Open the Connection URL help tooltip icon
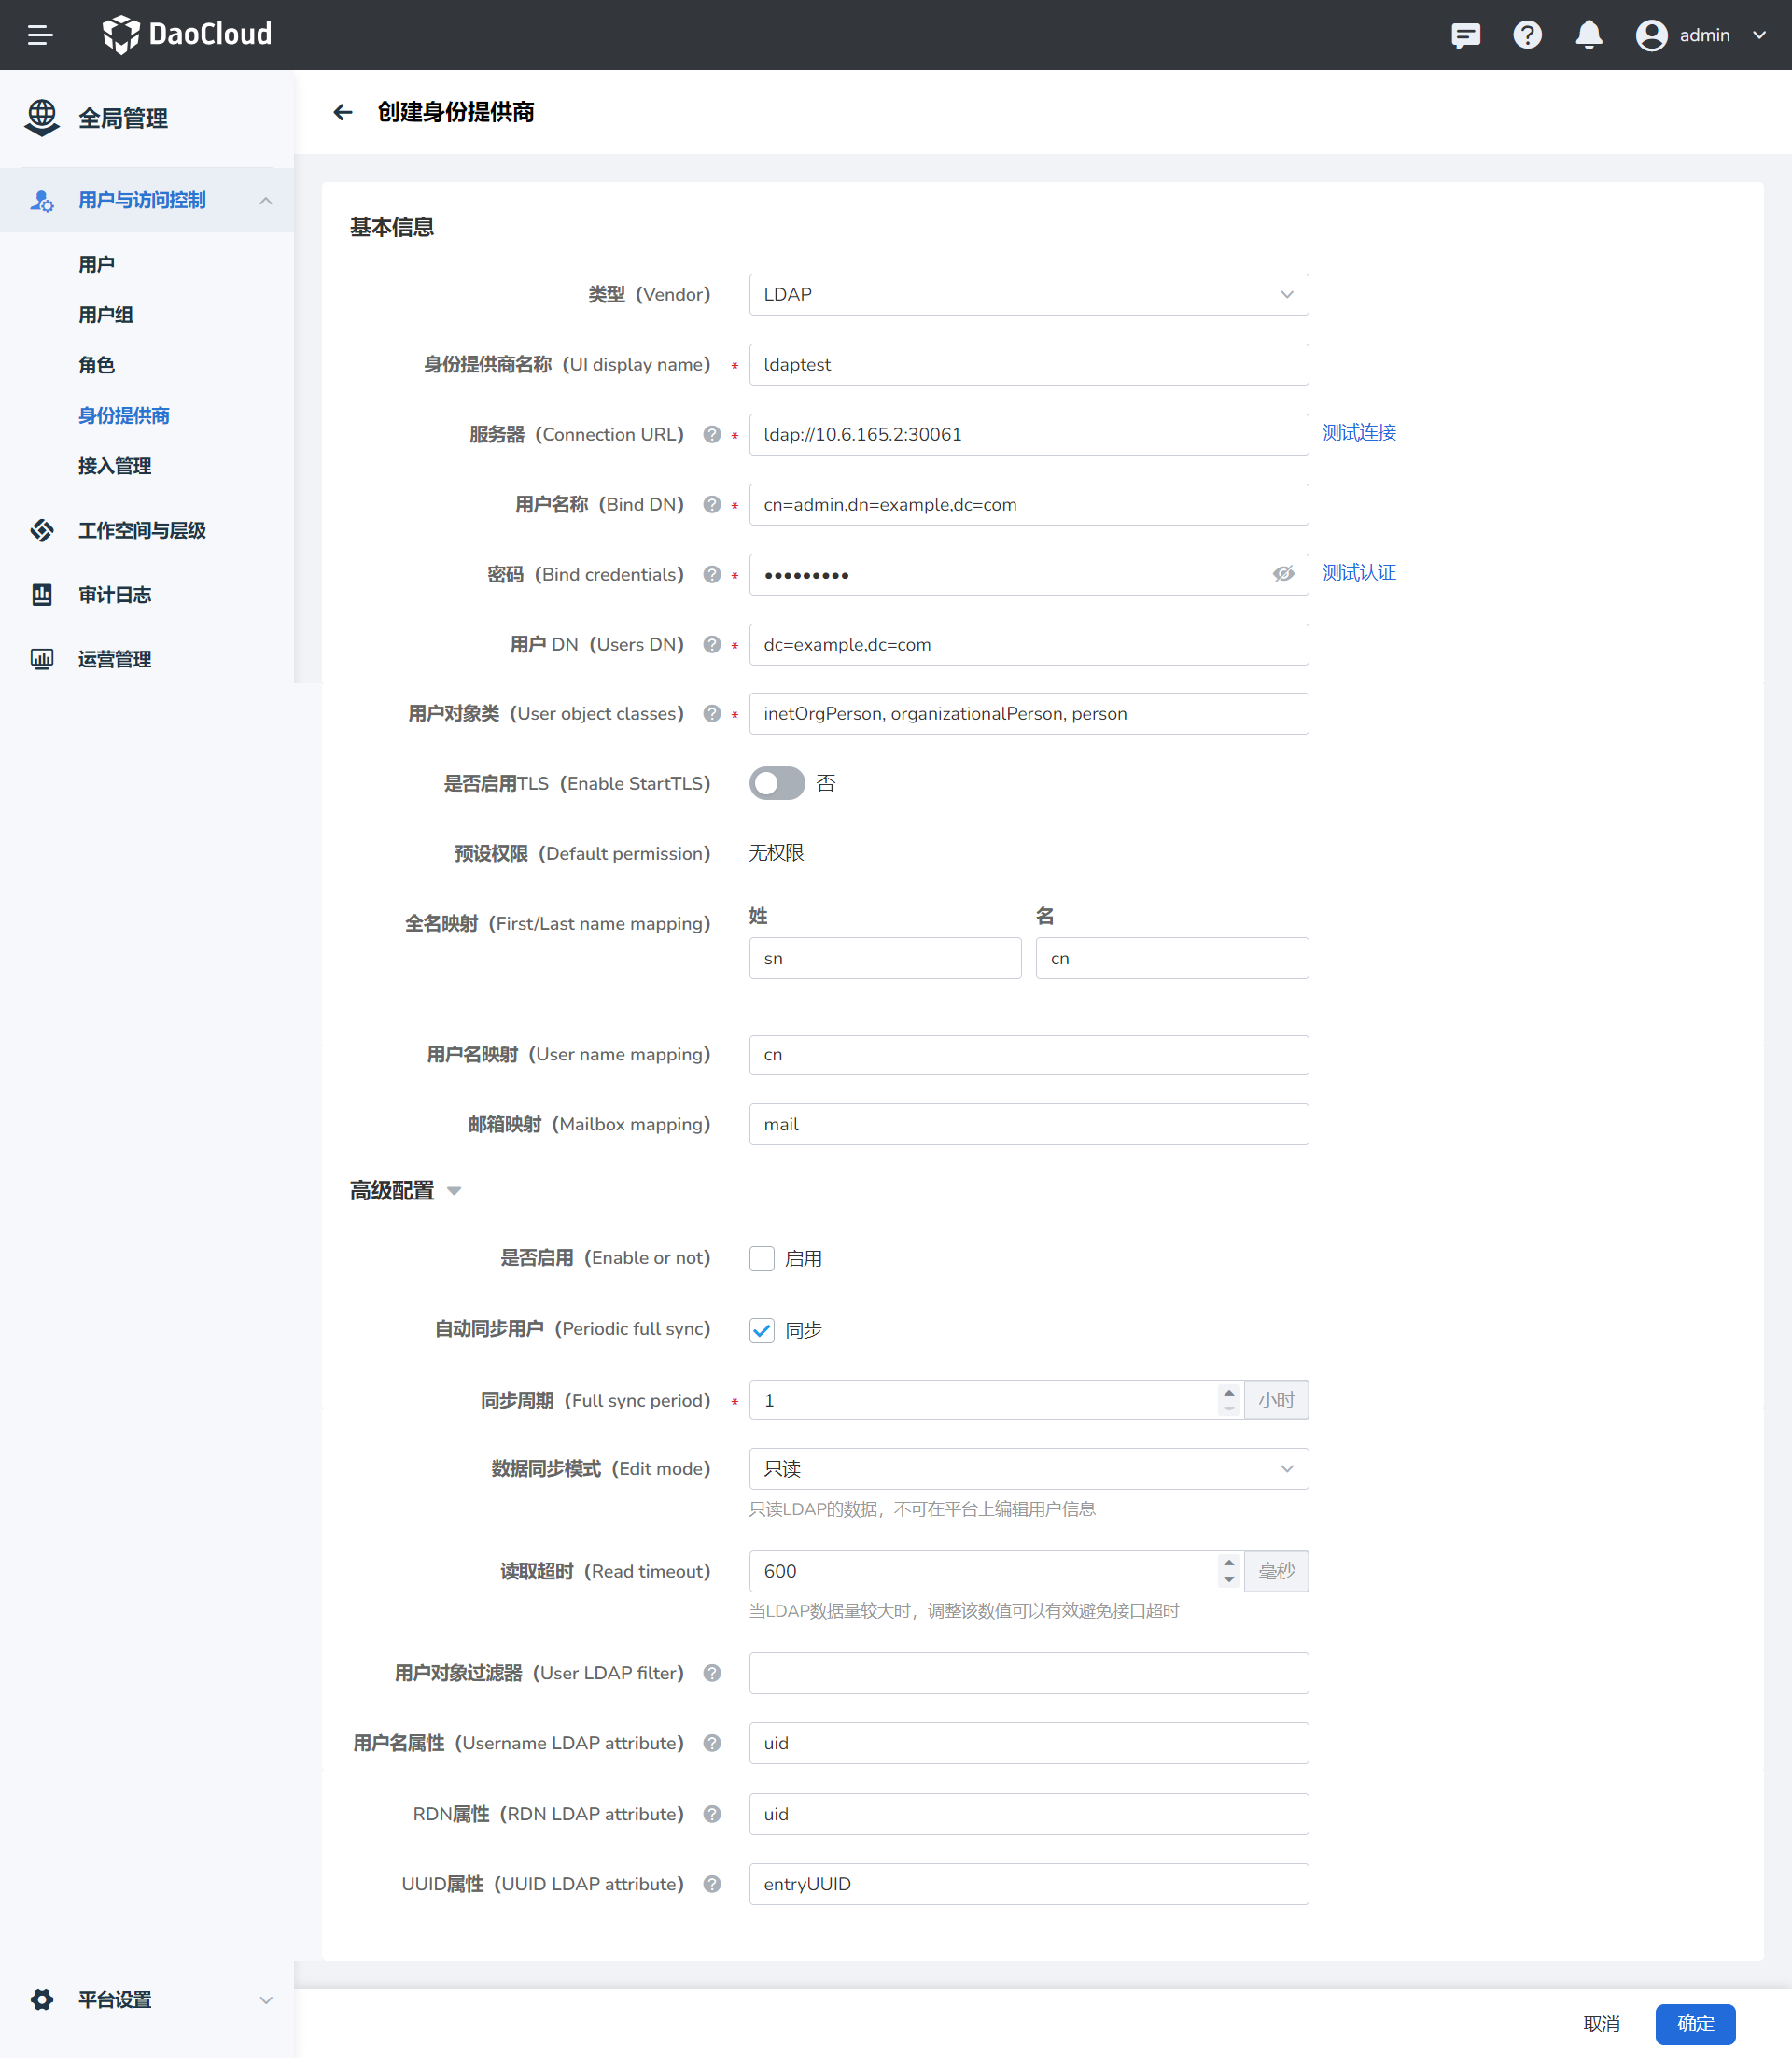 click(712, 434)
